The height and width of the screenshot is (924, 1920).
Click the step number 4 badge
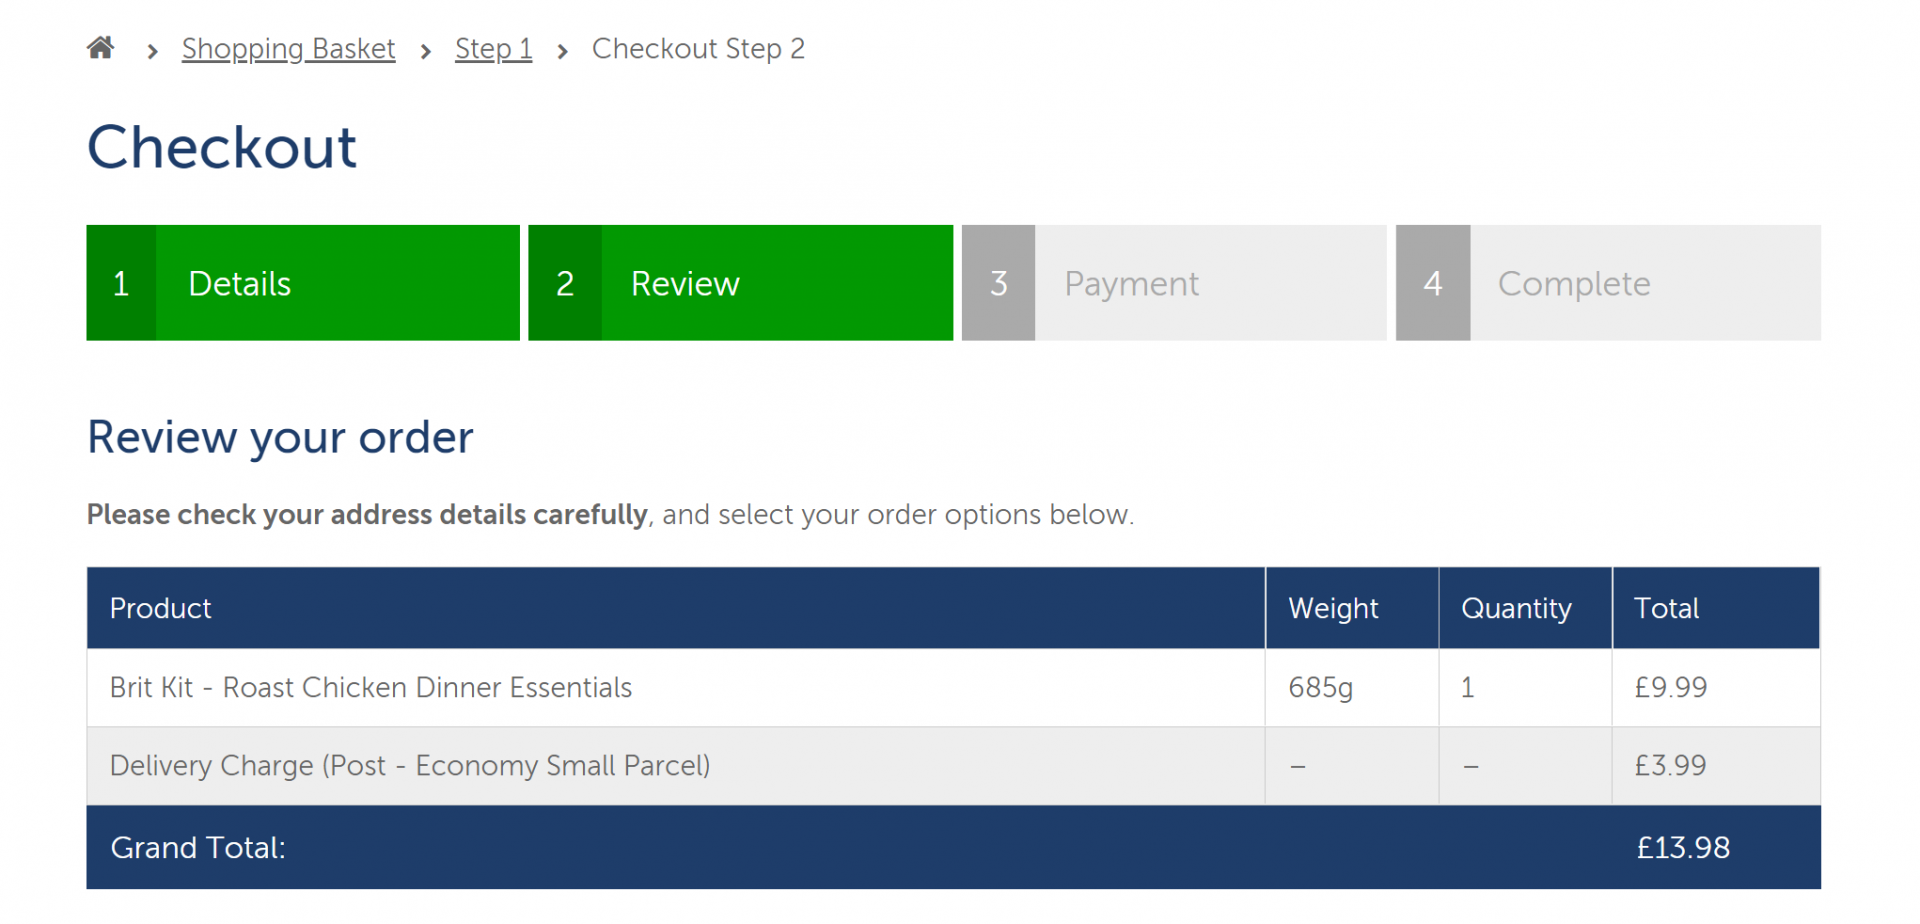1433,283
